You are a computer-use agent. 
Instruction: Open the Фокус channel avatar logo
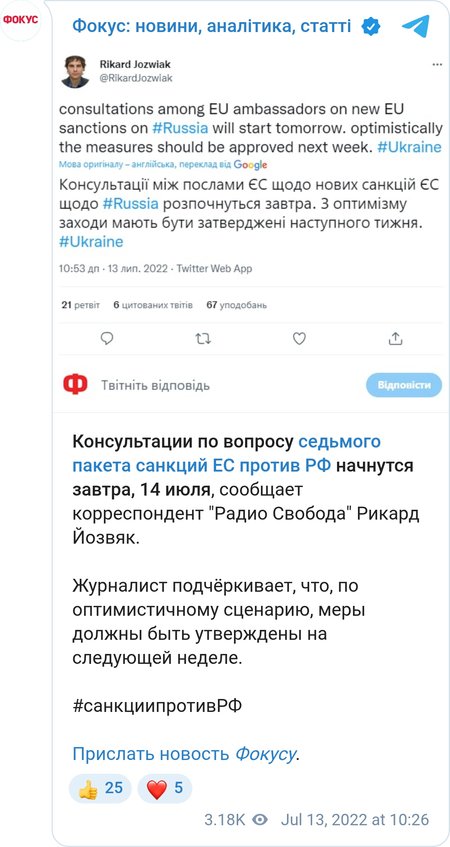(21, 21)
